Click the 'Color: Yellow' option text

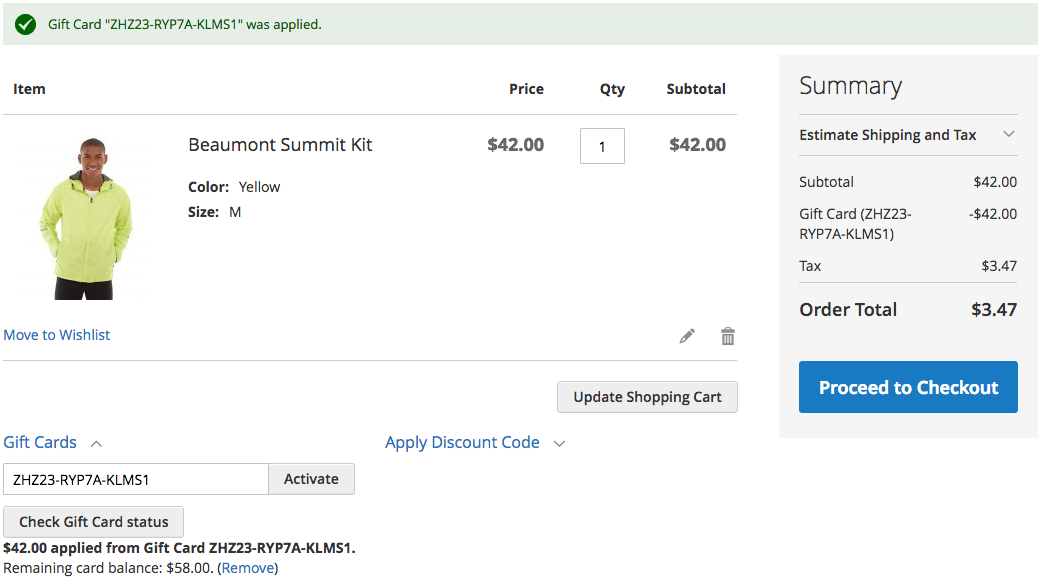point(234,187)
